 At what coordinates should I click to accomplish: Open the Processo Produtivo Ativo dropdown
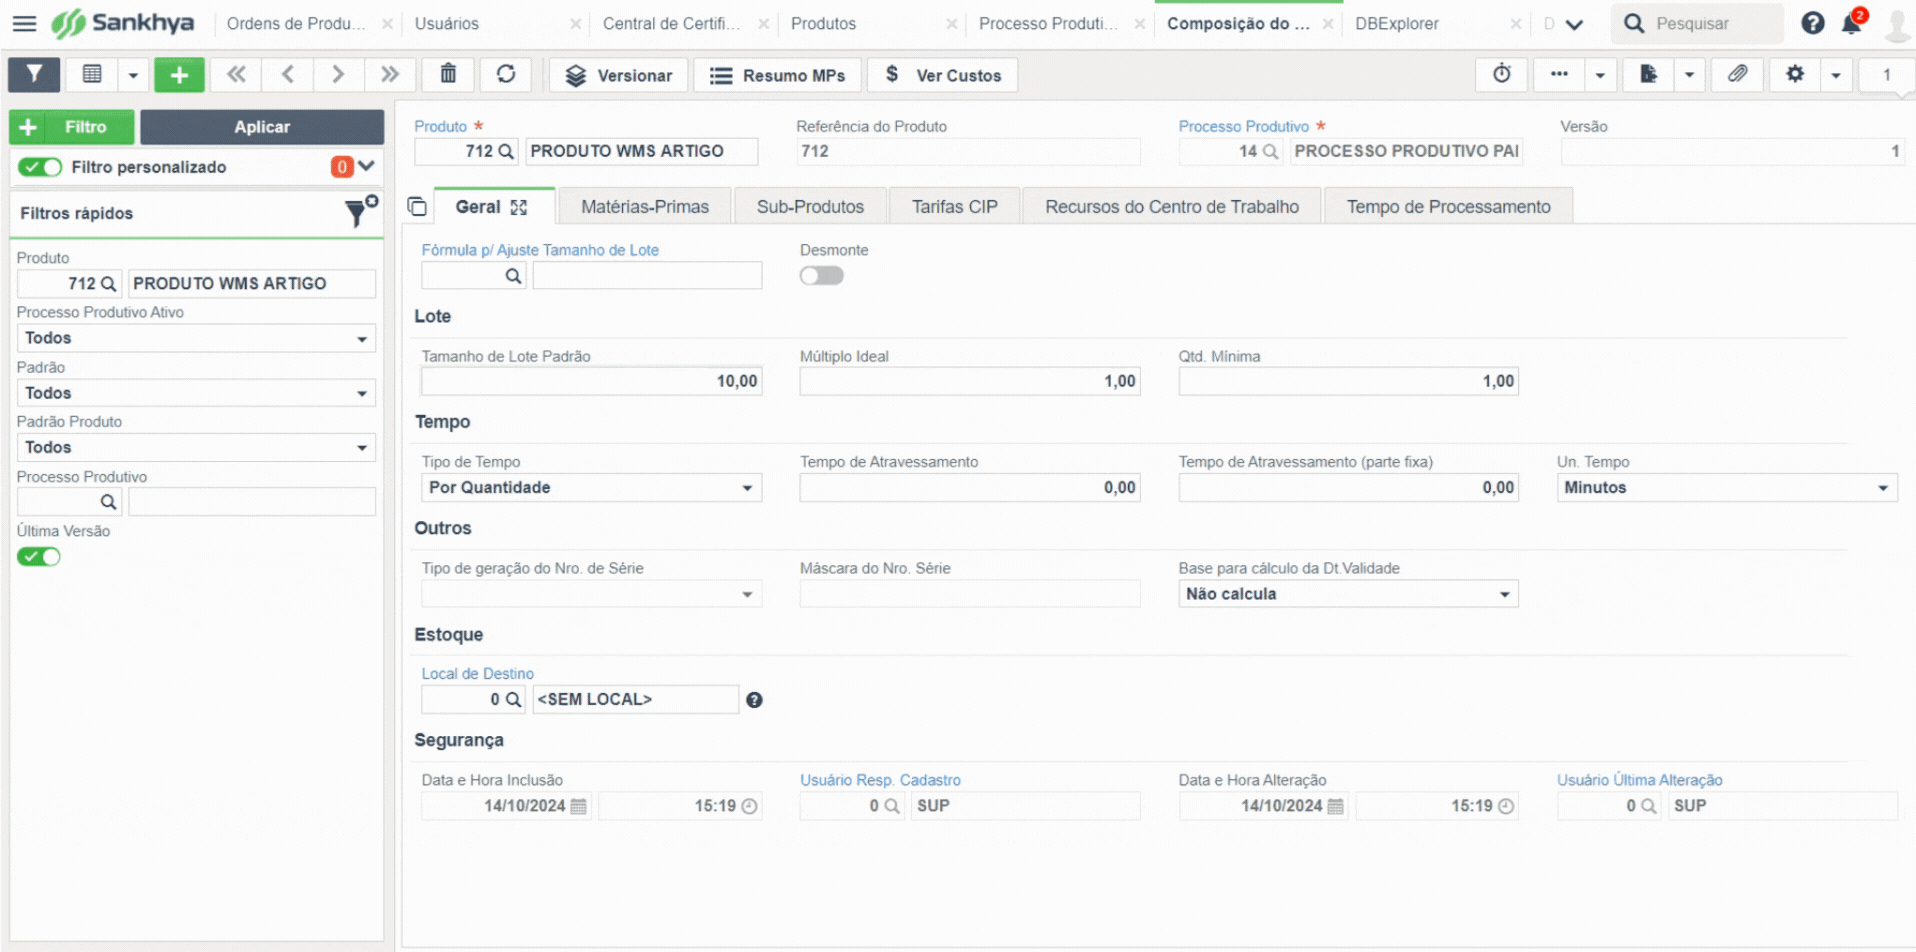pos(196,338)
